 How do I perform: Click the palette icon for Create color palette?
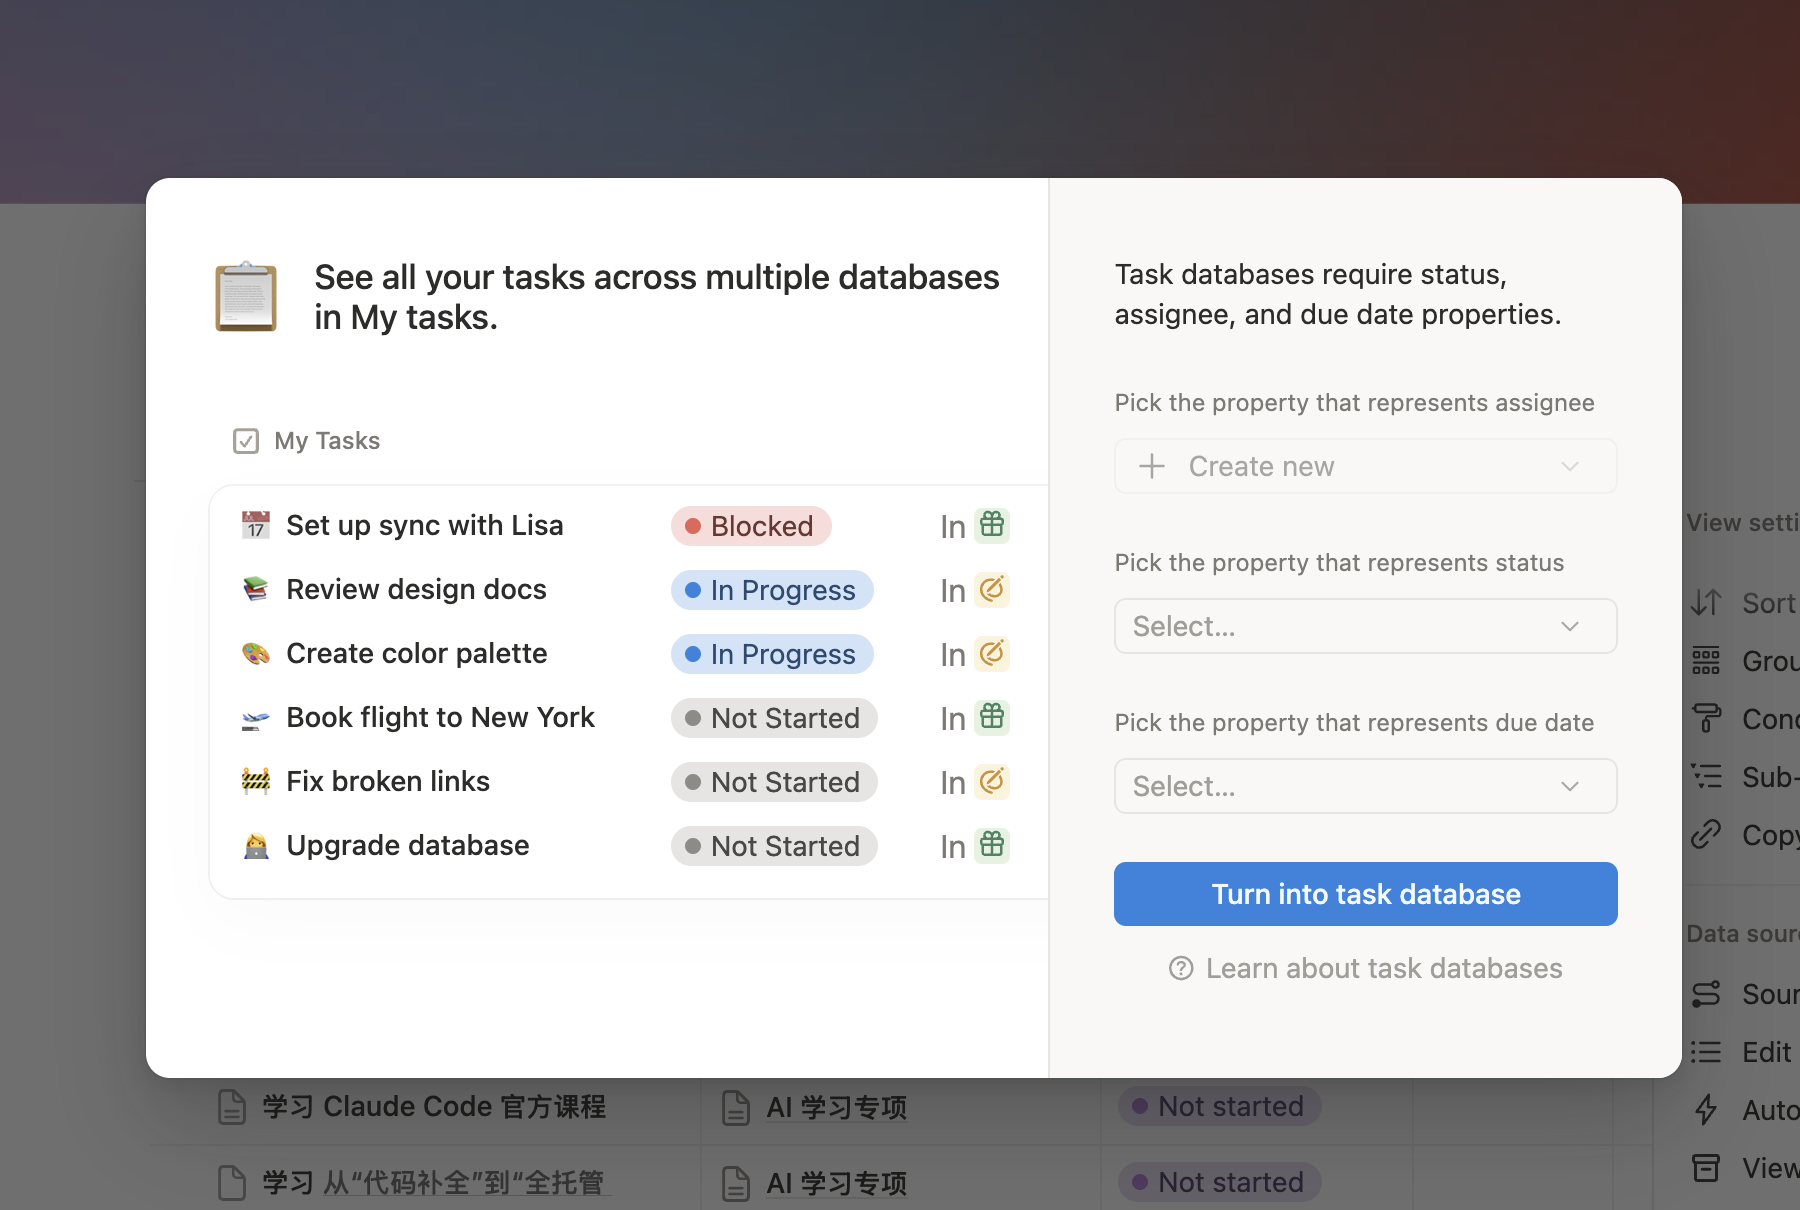click(x=256, y=653)
